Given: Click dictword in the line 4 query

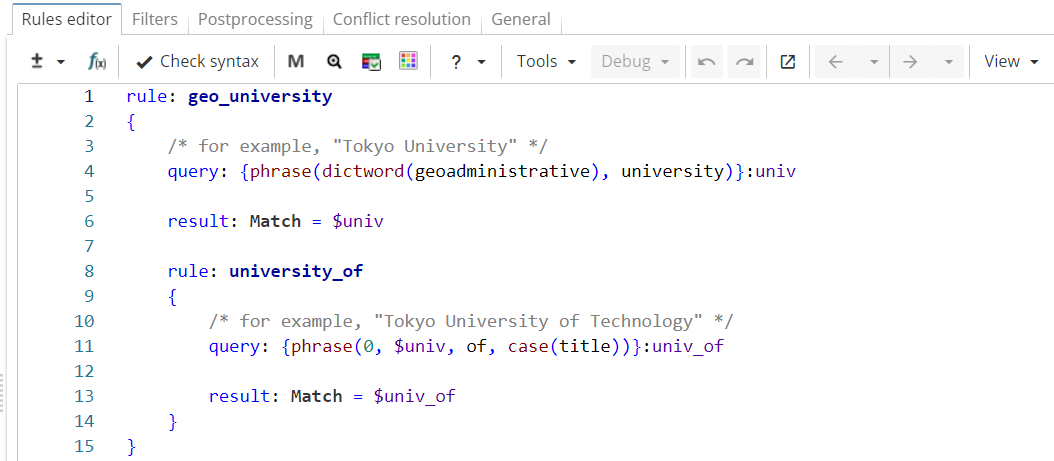Looking at the screenshot, I should pos(363,172).
